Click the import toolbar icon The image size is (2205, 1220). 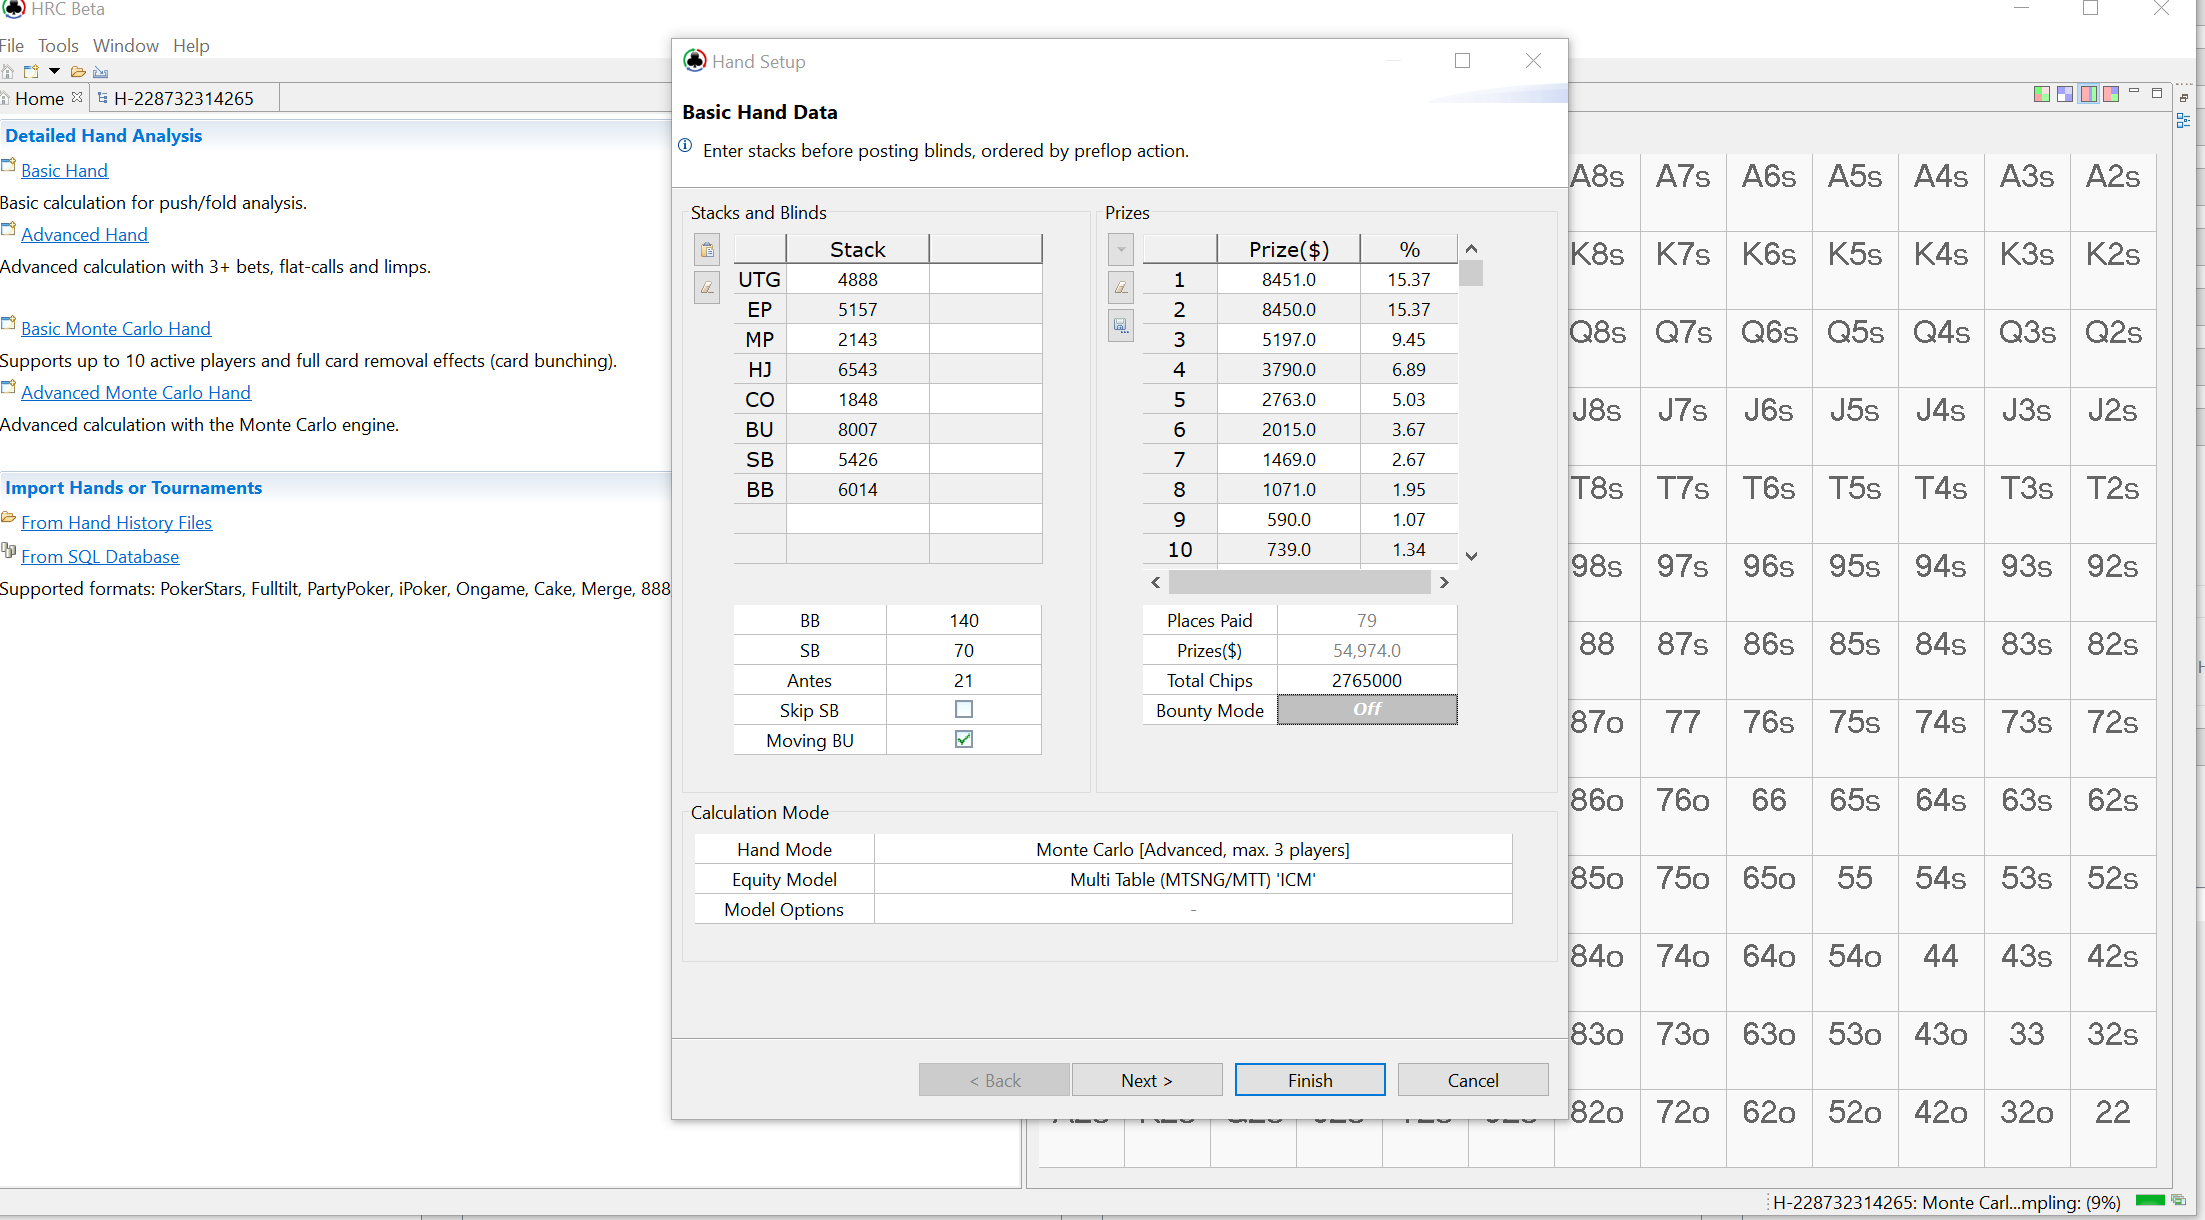coord(101,72)
